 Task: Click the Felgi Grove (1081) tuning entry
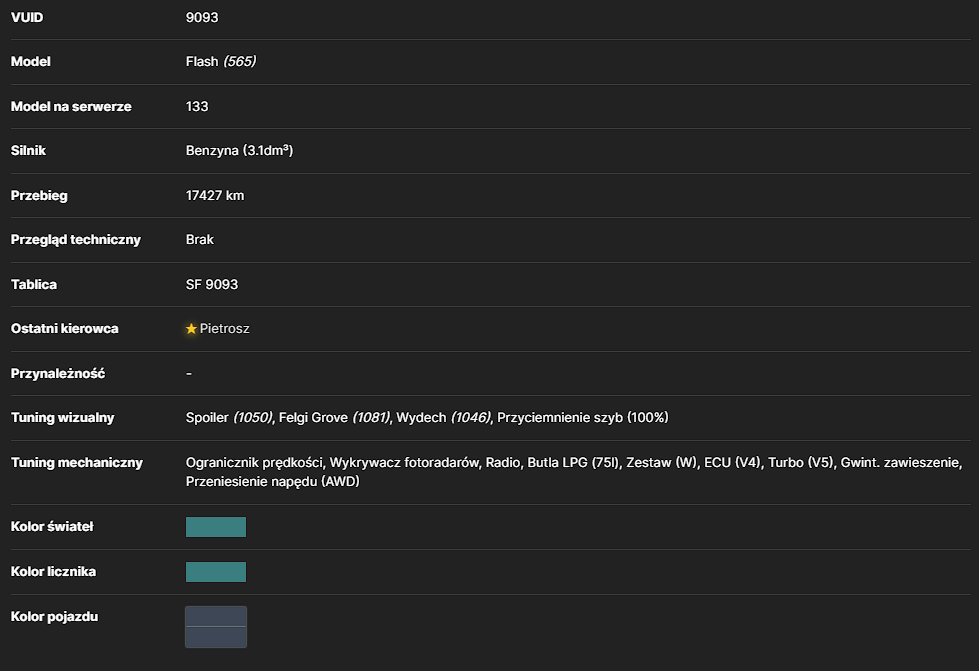click(x=334, y=418)
